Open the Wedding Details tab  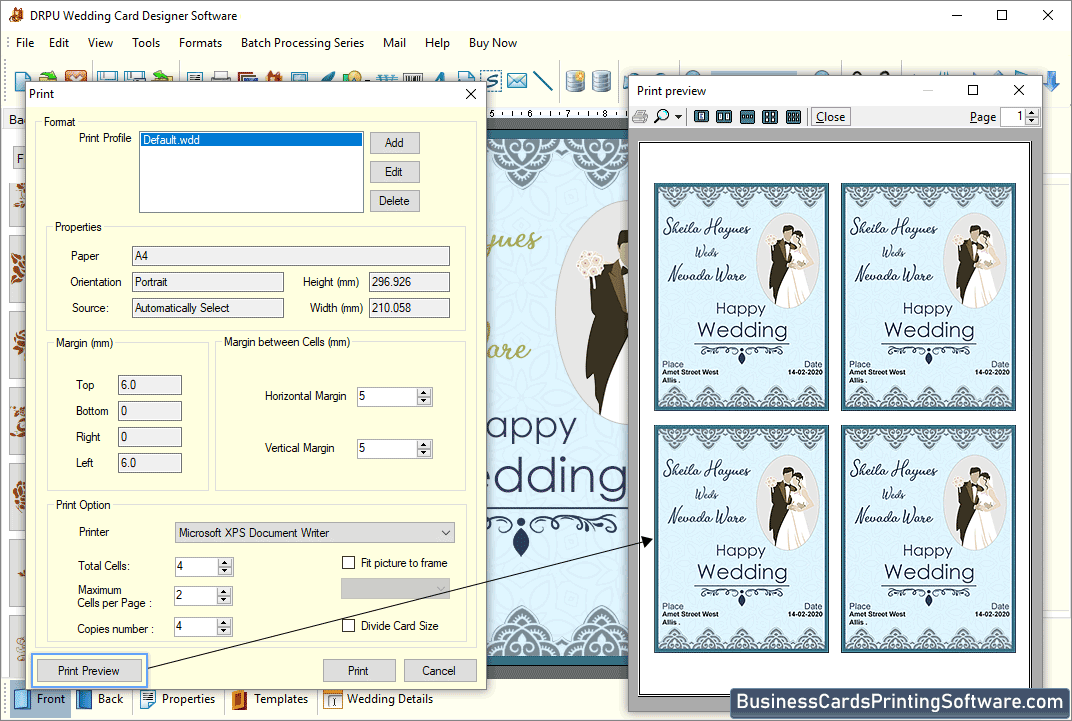(379, 699)
